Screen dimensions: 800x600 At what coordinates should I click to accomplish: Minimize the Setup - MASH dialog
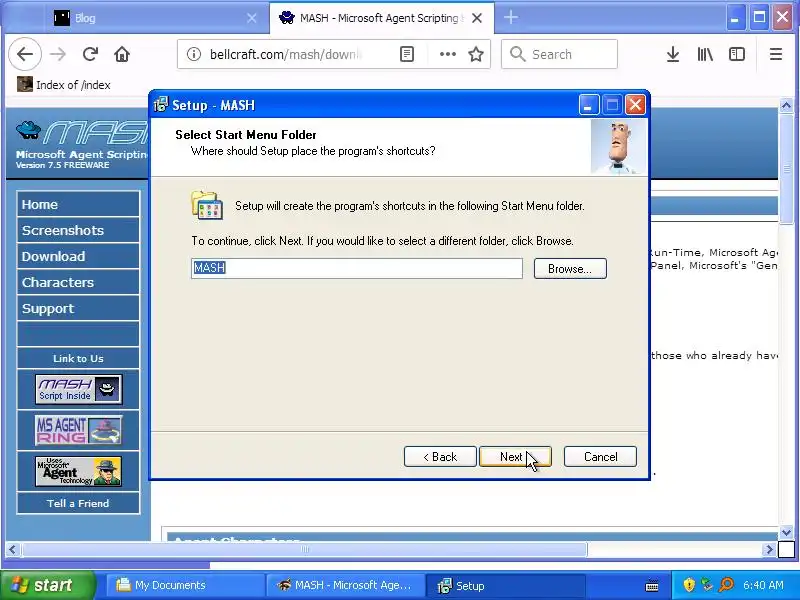(x=588, y=105)
